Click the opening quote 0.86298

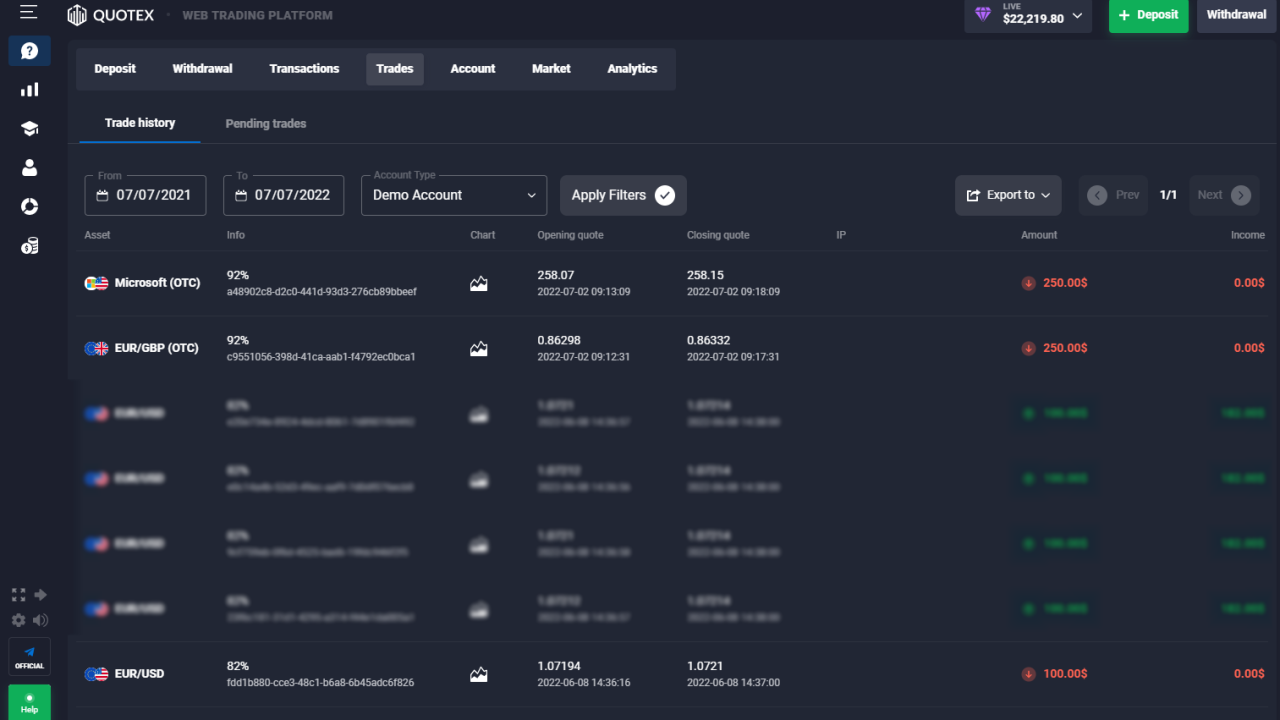click(559, 340)
